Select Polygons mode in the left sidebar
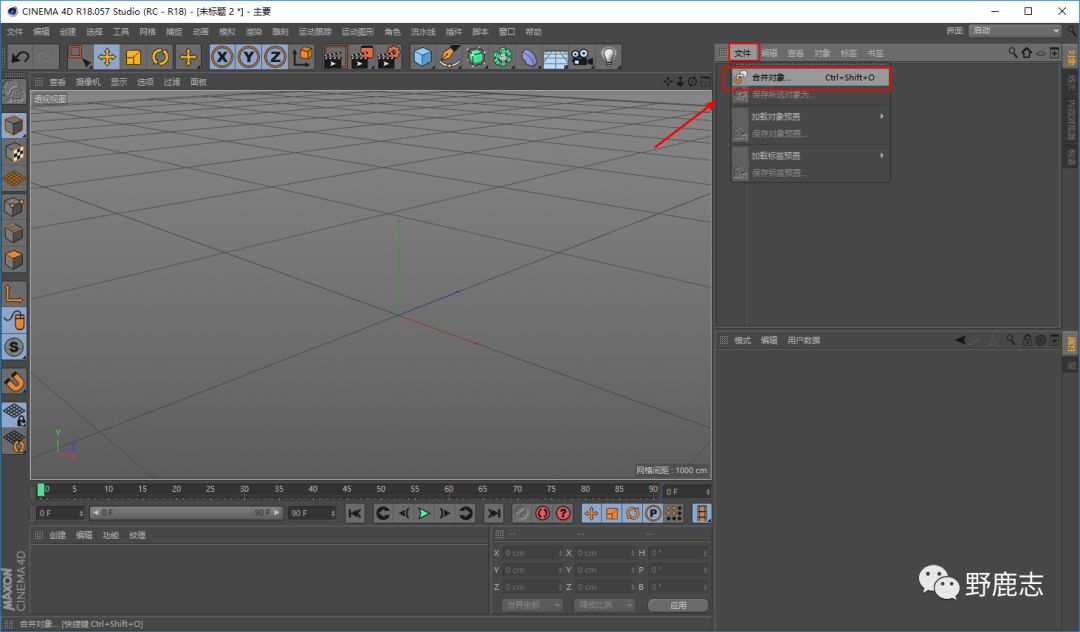The image size is (1080, 632). 14,260
